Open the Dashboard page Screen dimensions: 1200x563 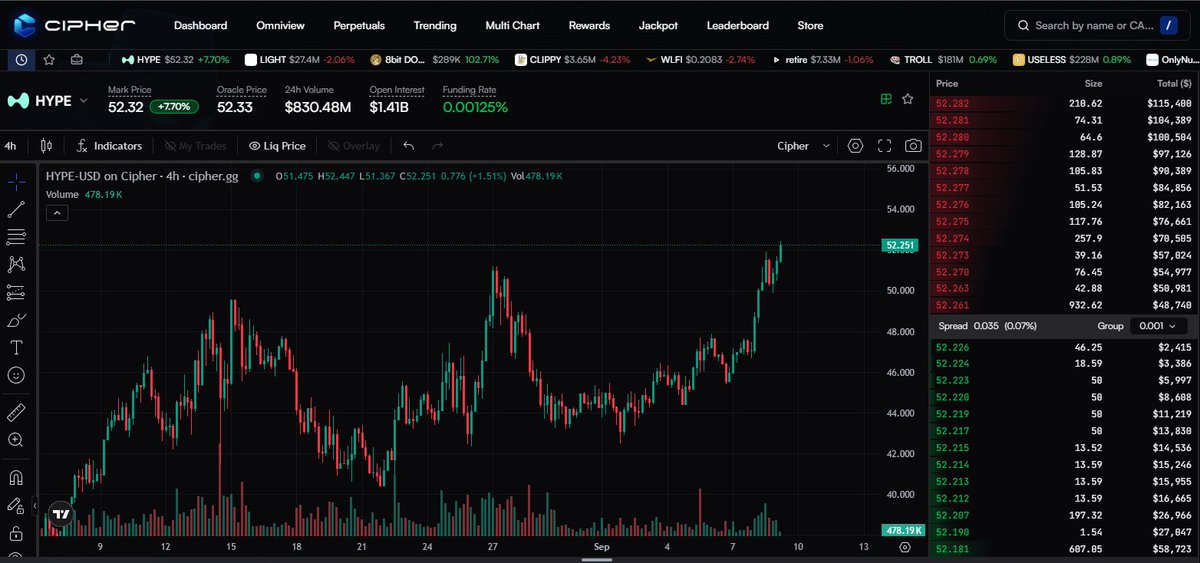(200, 25)
